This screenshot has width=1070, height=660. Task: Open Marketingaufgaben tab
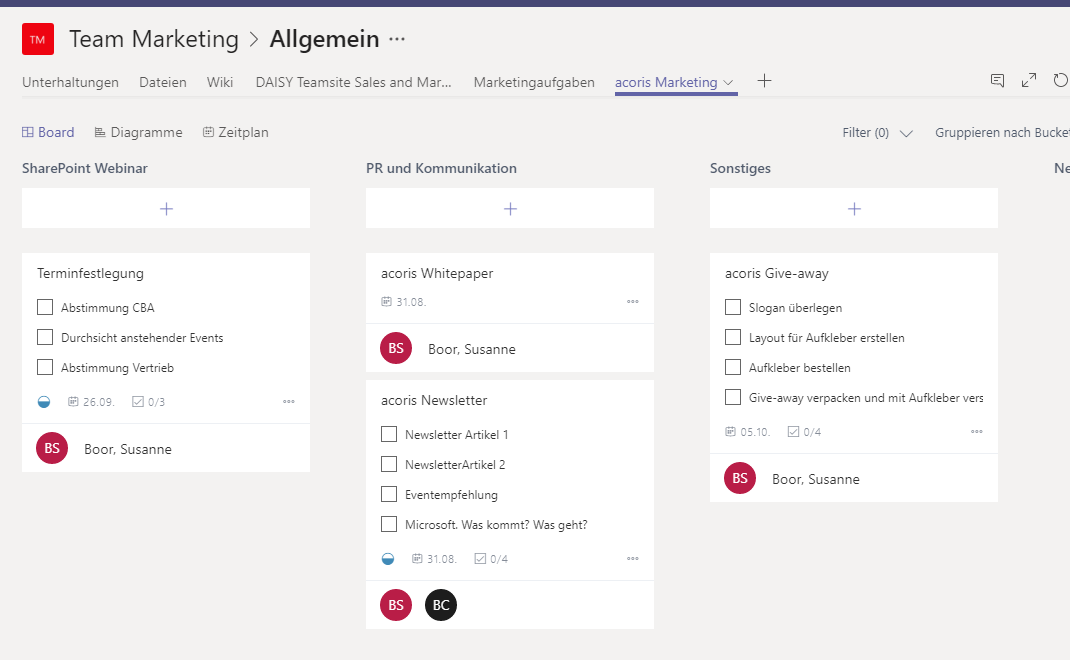(x=534, y=82)
